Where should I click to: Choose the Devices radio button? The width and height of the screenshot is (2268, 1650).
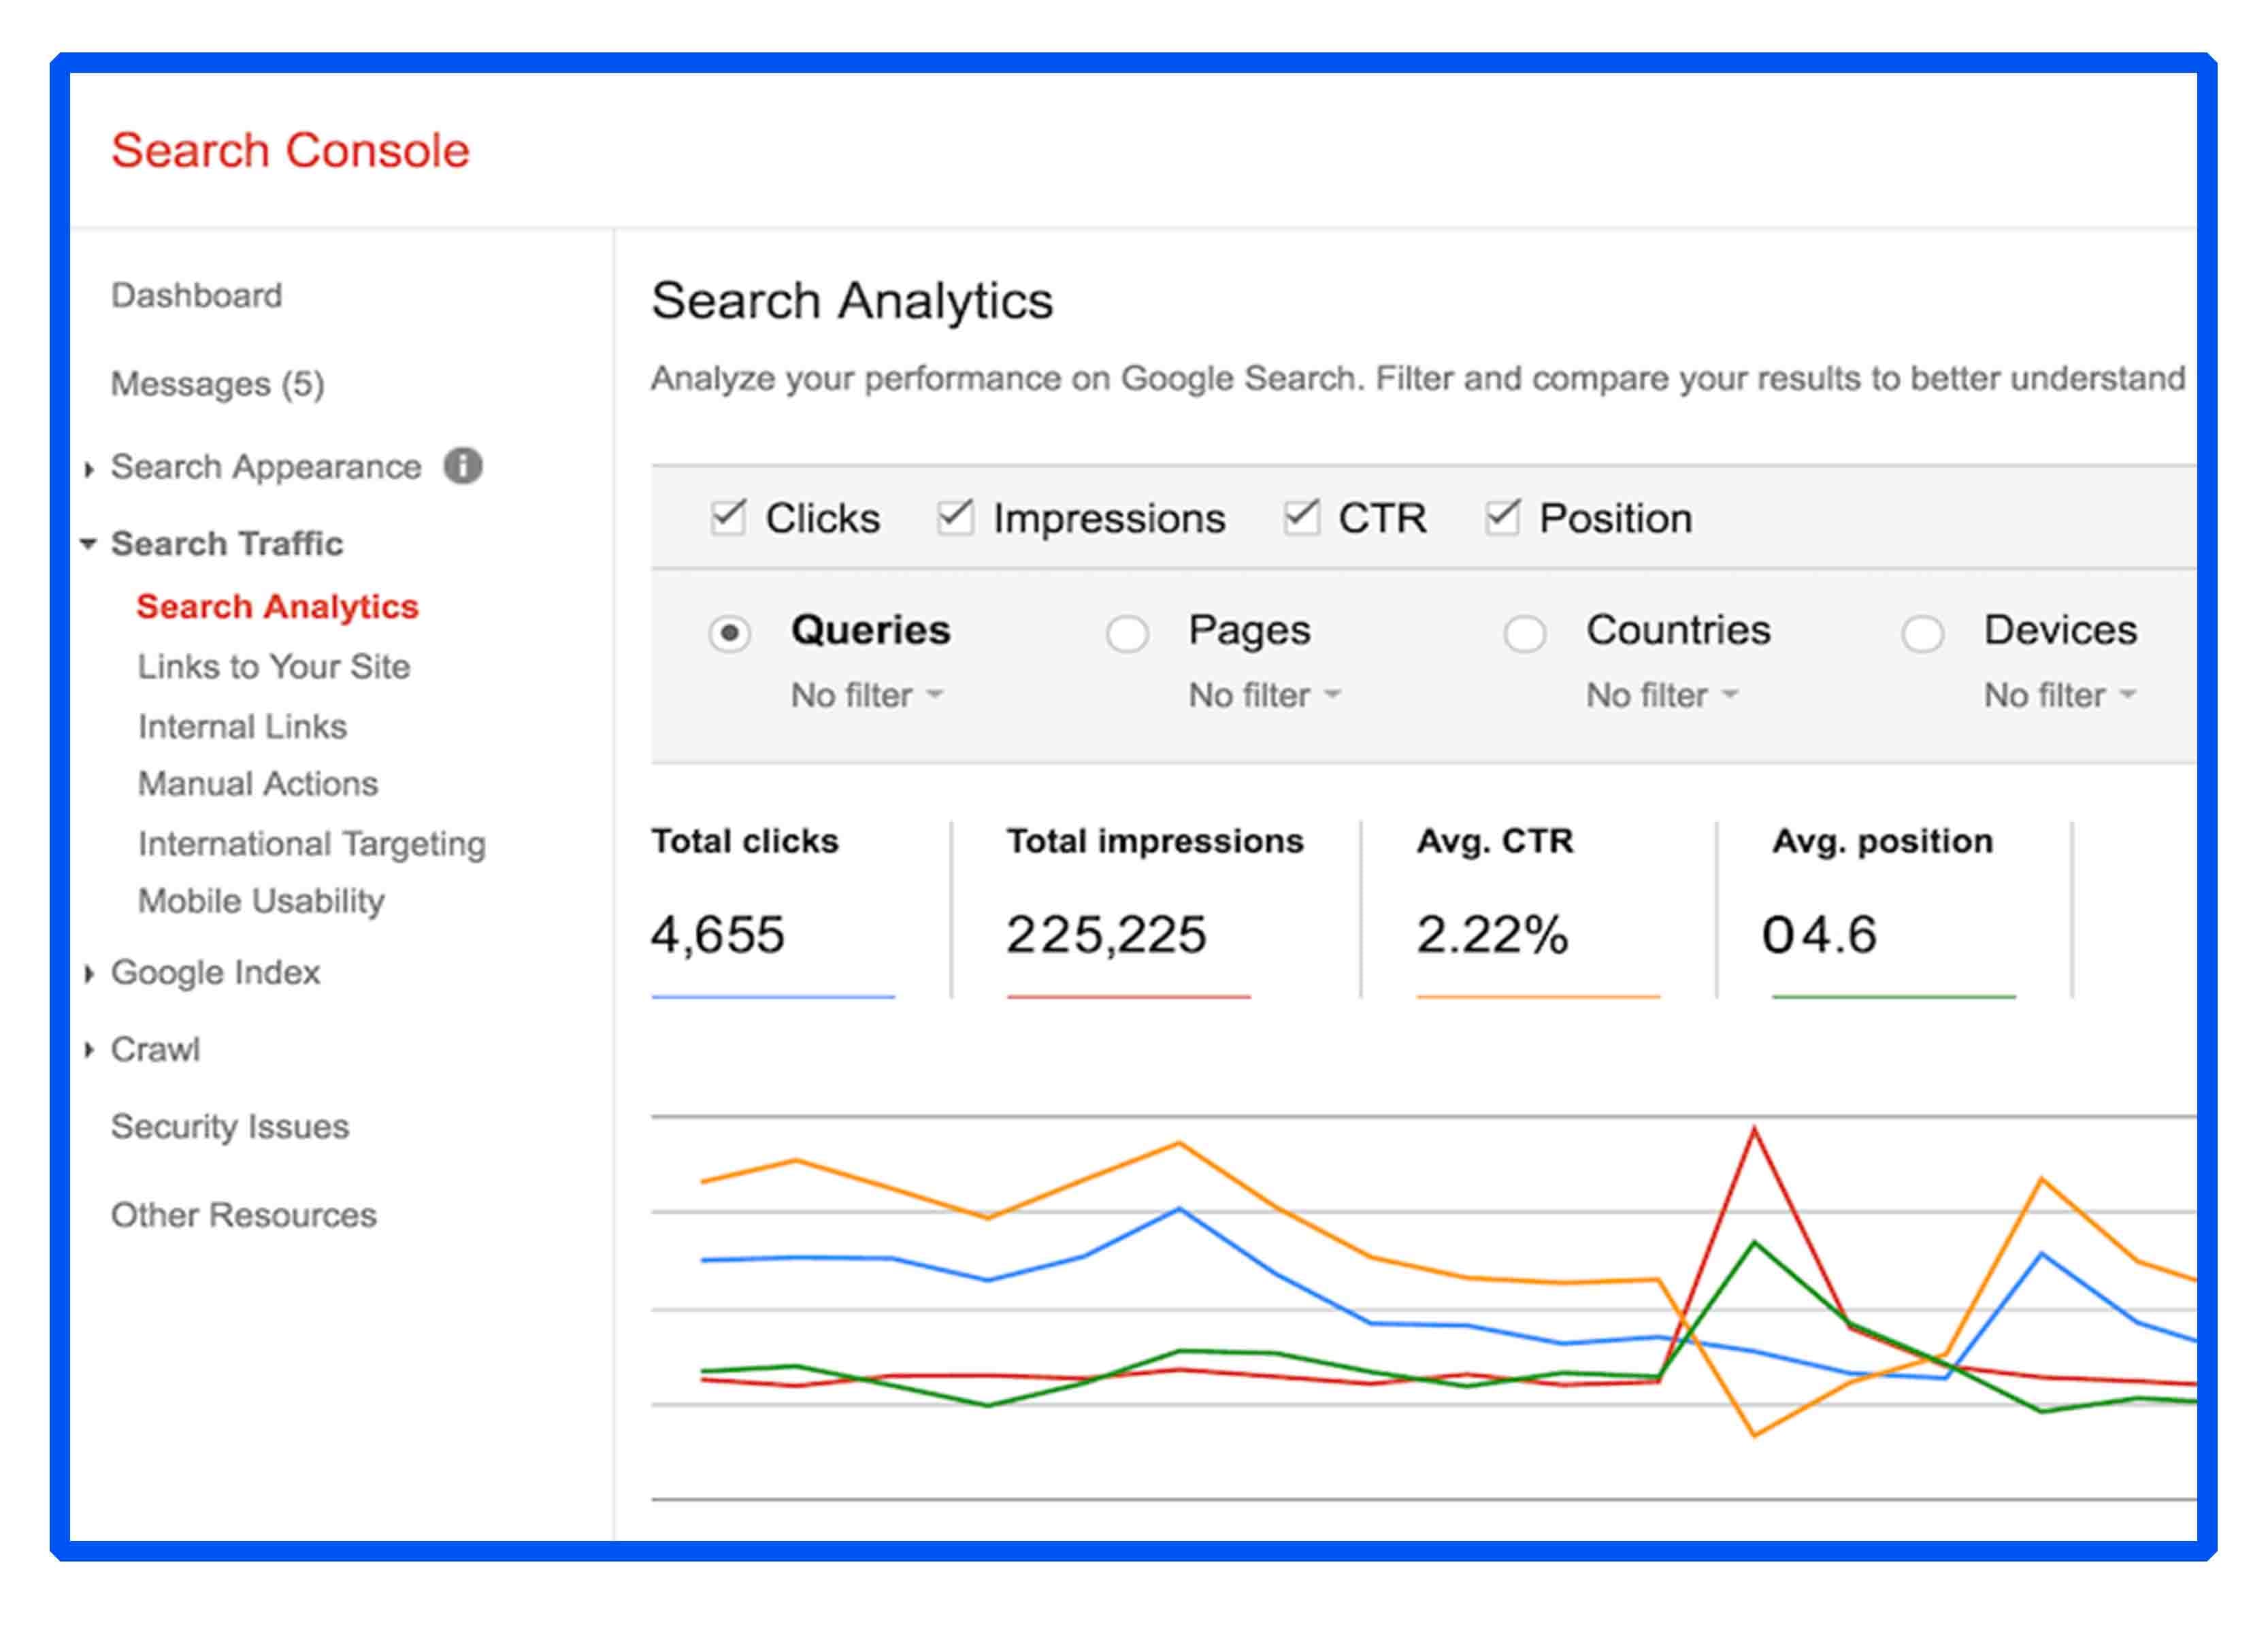[1922, 633]
